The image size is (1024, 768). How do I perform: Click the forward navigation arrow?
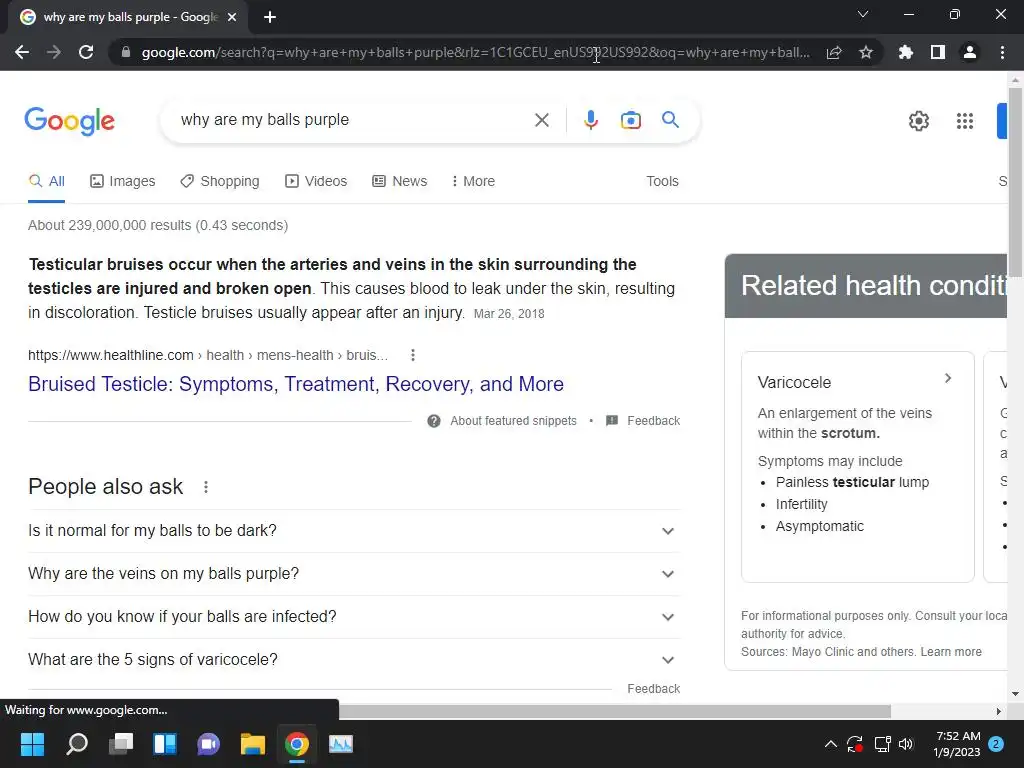click(54, 52)
